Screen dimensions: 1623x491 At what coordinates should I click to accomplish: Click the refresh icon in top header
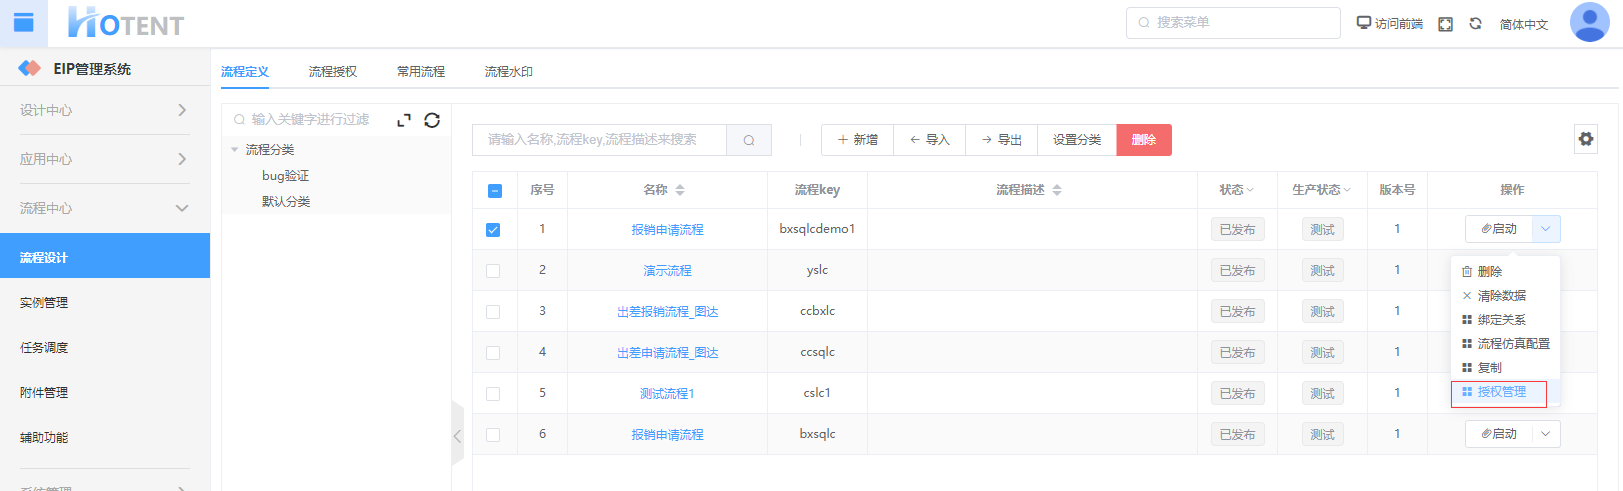(x=1475, y=24)
